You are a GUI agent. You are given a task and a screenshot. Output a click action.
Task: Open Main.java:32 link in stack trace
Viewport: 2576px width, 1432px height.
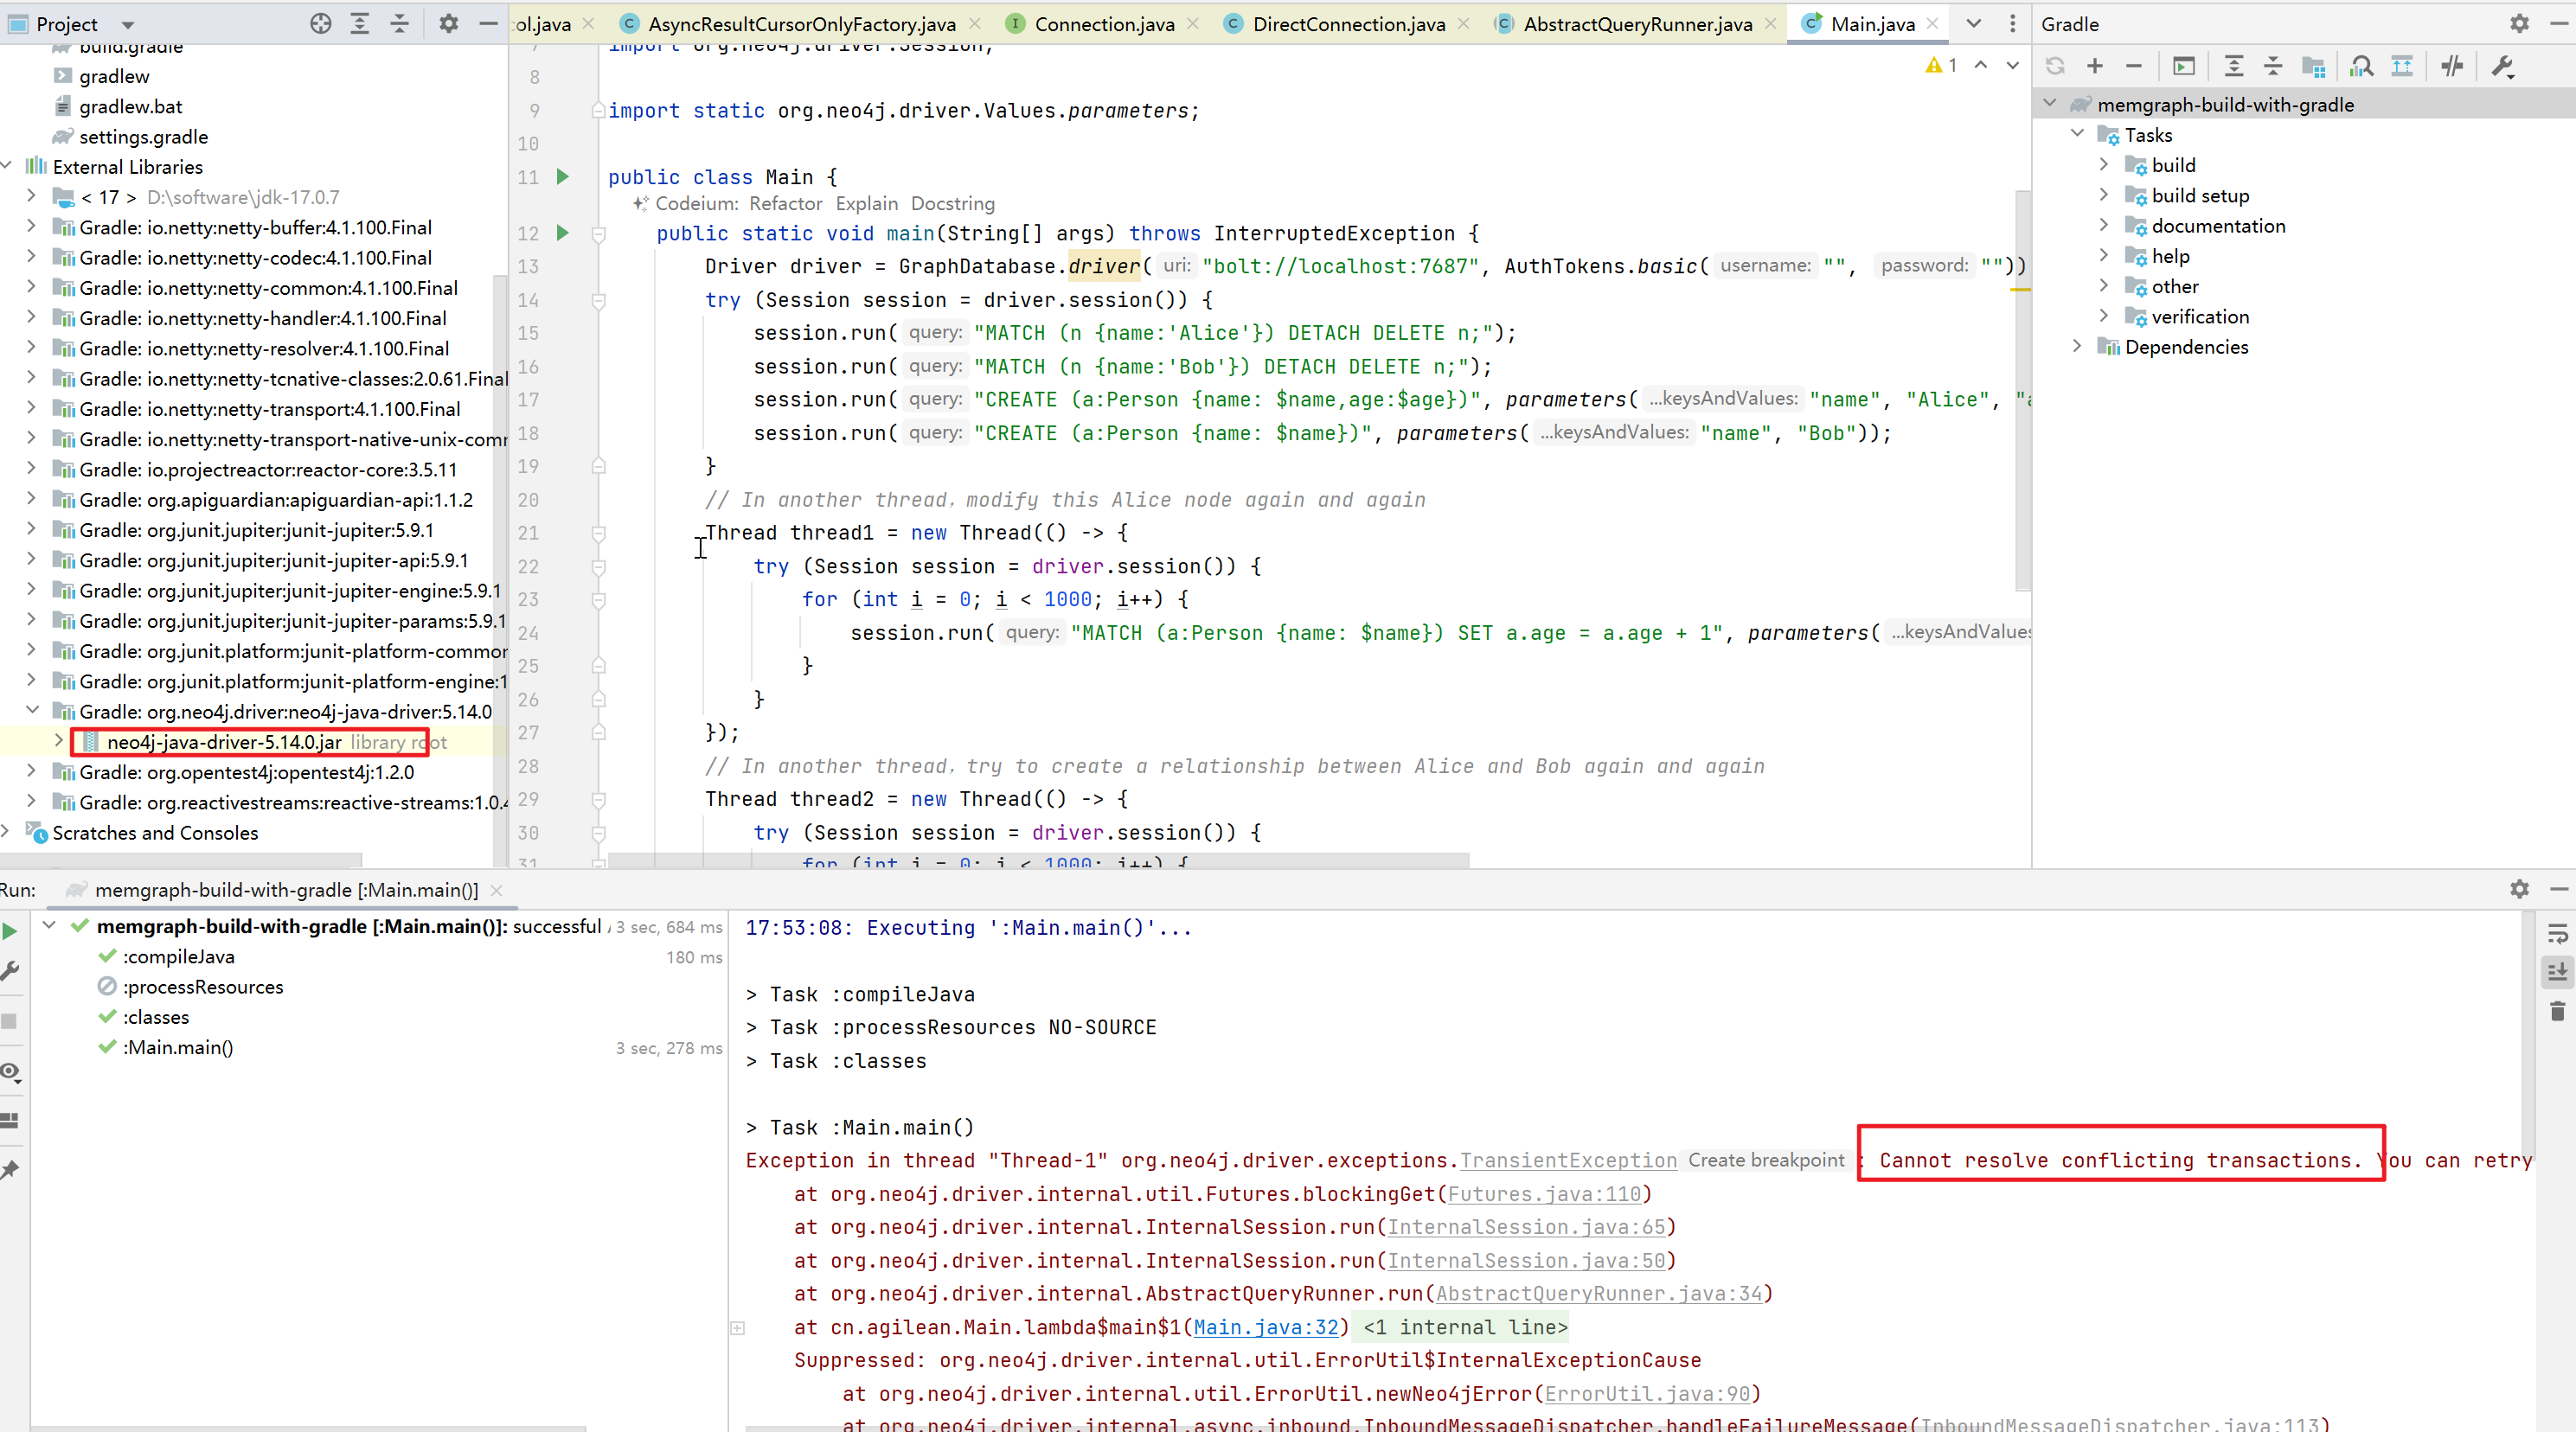coord(1266,1327)
